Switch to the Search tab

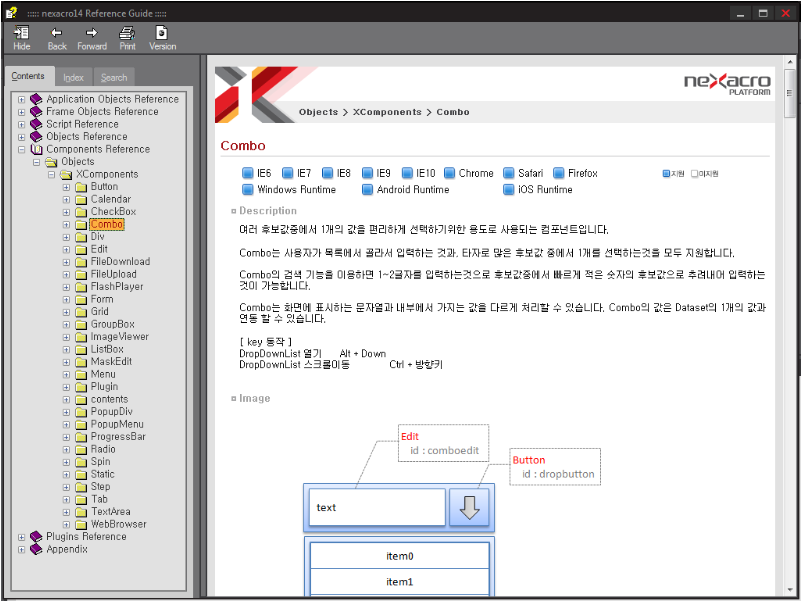[114, 77]
